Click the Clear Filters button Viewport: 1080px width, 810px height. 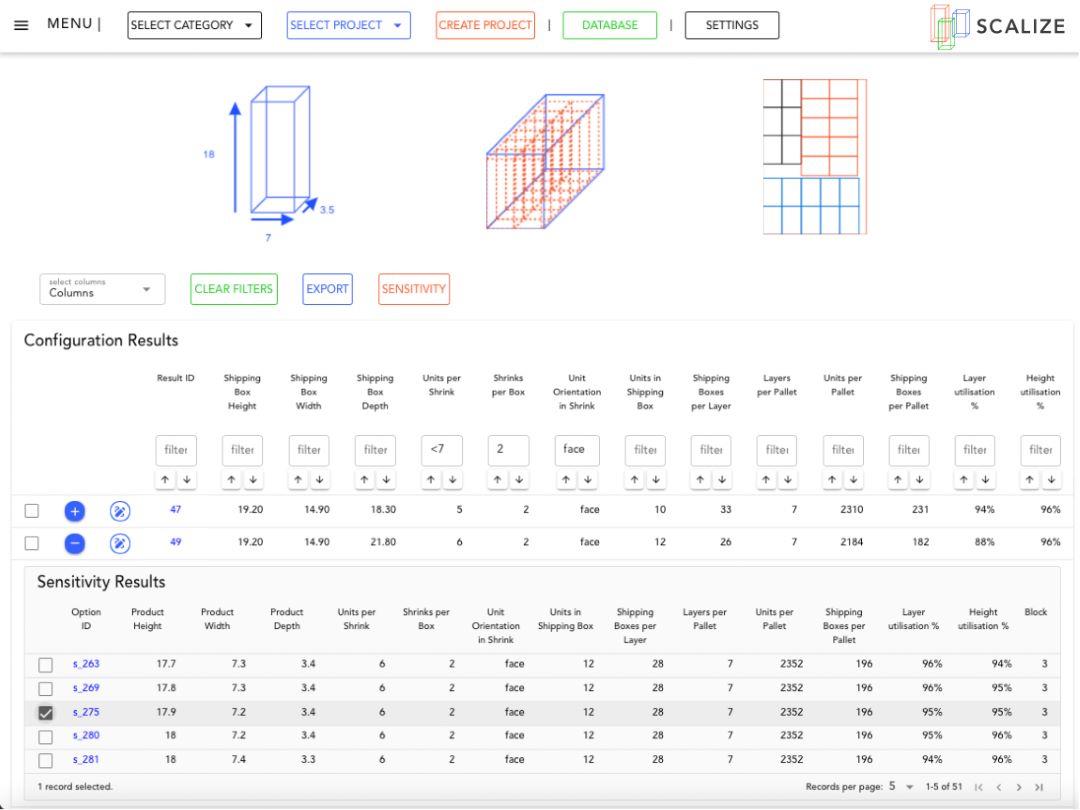coord(233,289)
